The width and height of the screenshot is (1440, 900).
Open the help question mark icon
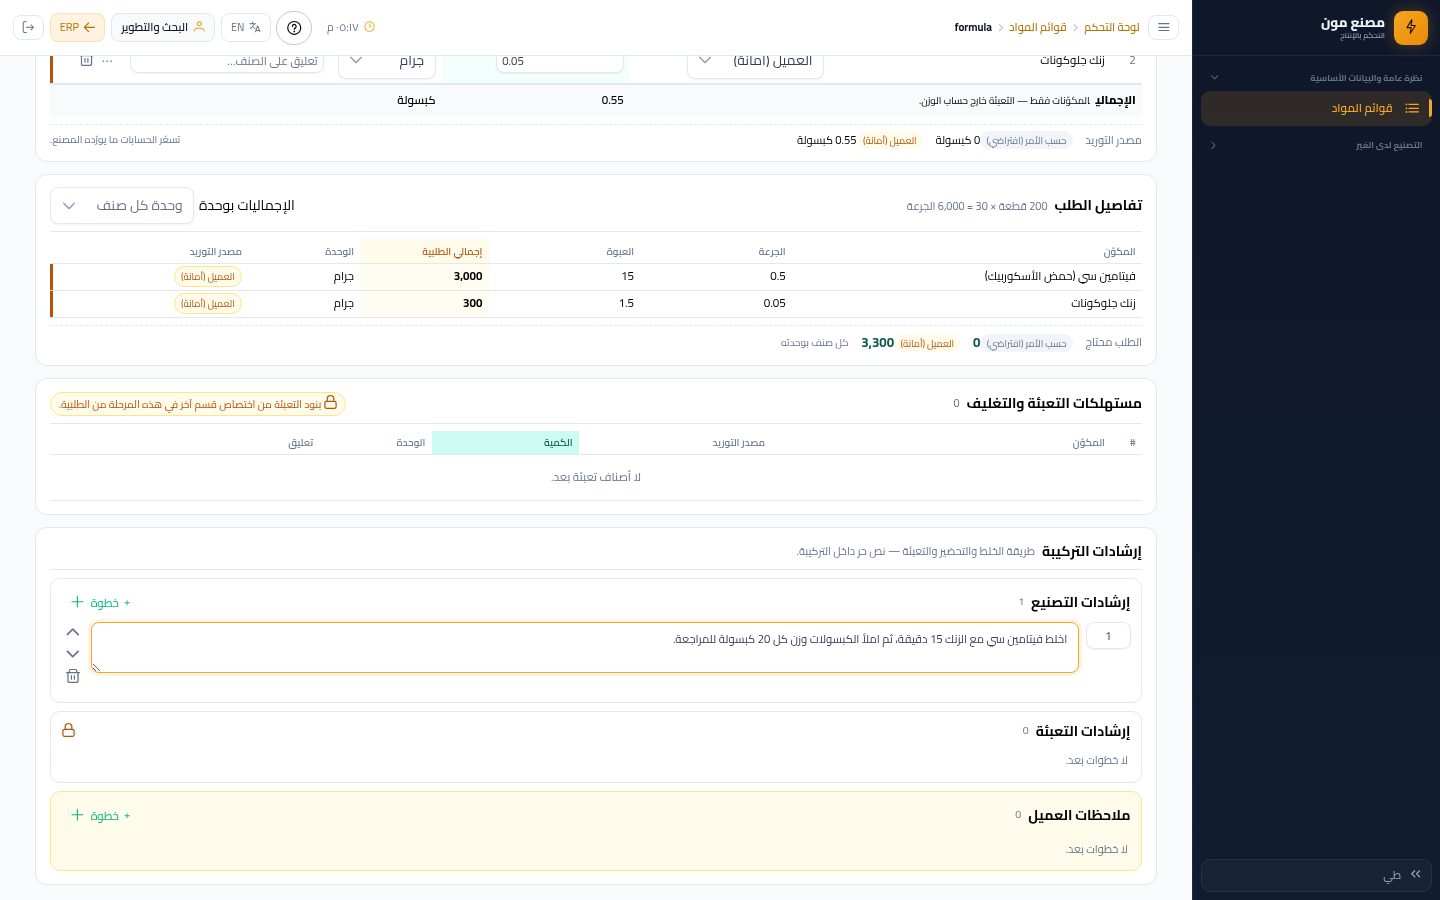pyautogui.click(x=294, y=27)
